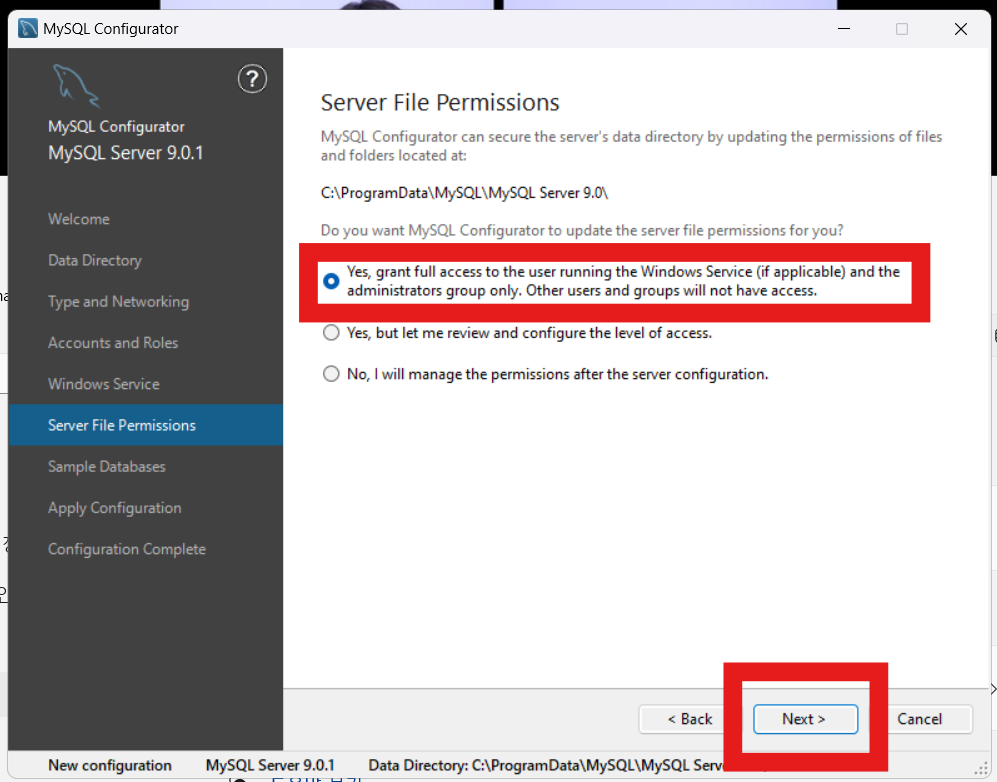The height and width of the screenshot is (782, 997).
Task: Click the data path 'C:\ProgramData\MySQL\MySQL Server 9.0\'
Action: click(x=464, y=193)
